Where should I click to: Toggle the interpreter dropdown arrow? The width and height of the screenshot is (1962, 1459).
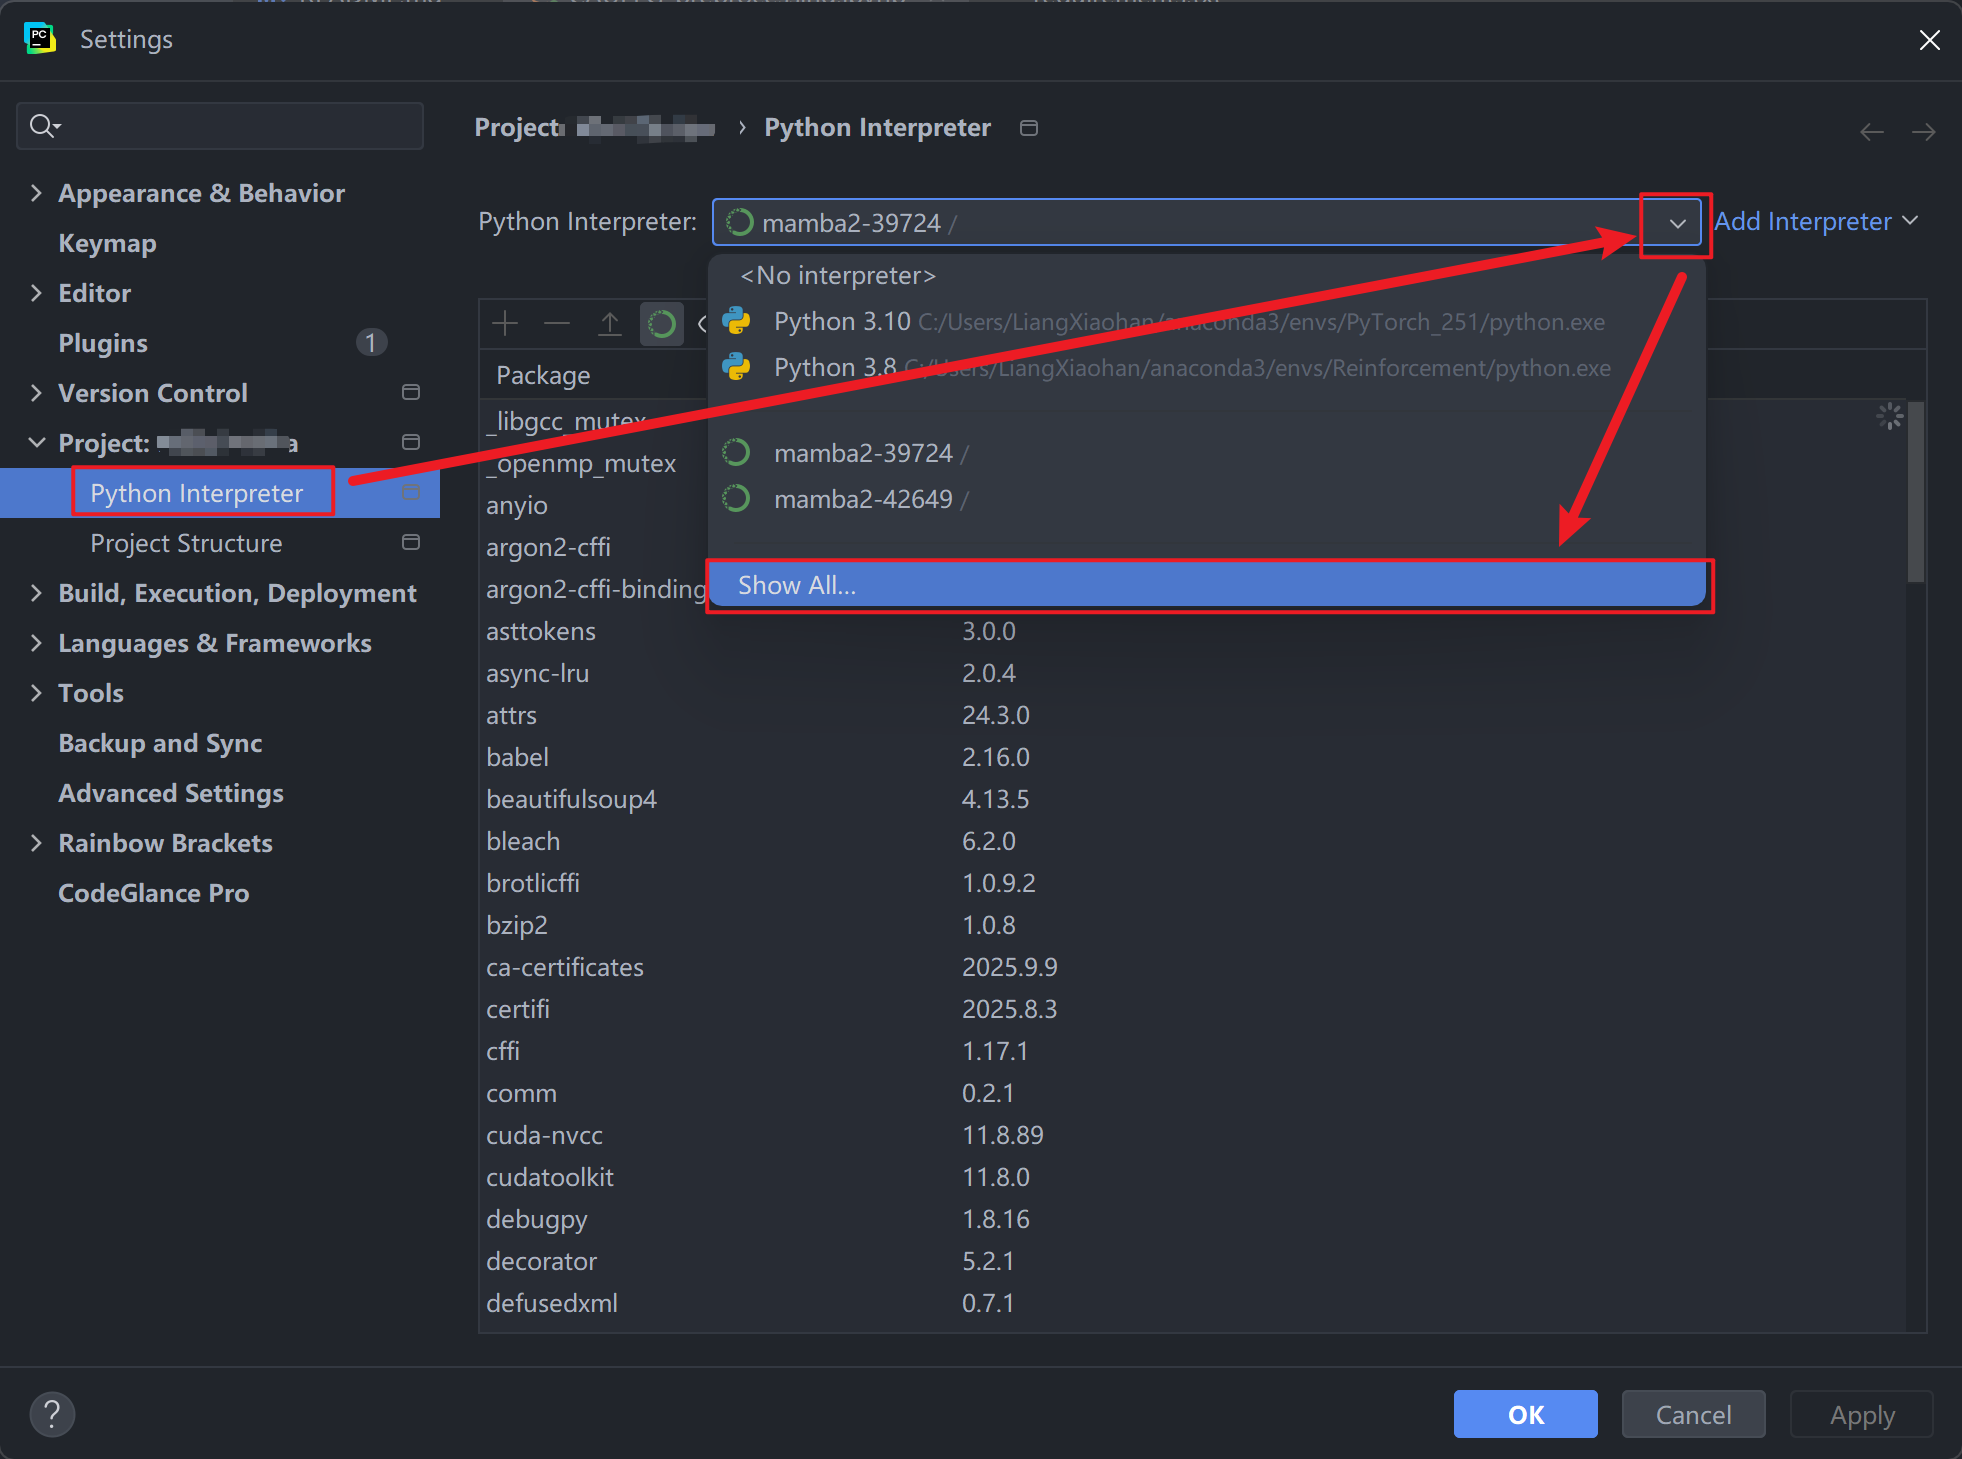[x=1677, y=223]
